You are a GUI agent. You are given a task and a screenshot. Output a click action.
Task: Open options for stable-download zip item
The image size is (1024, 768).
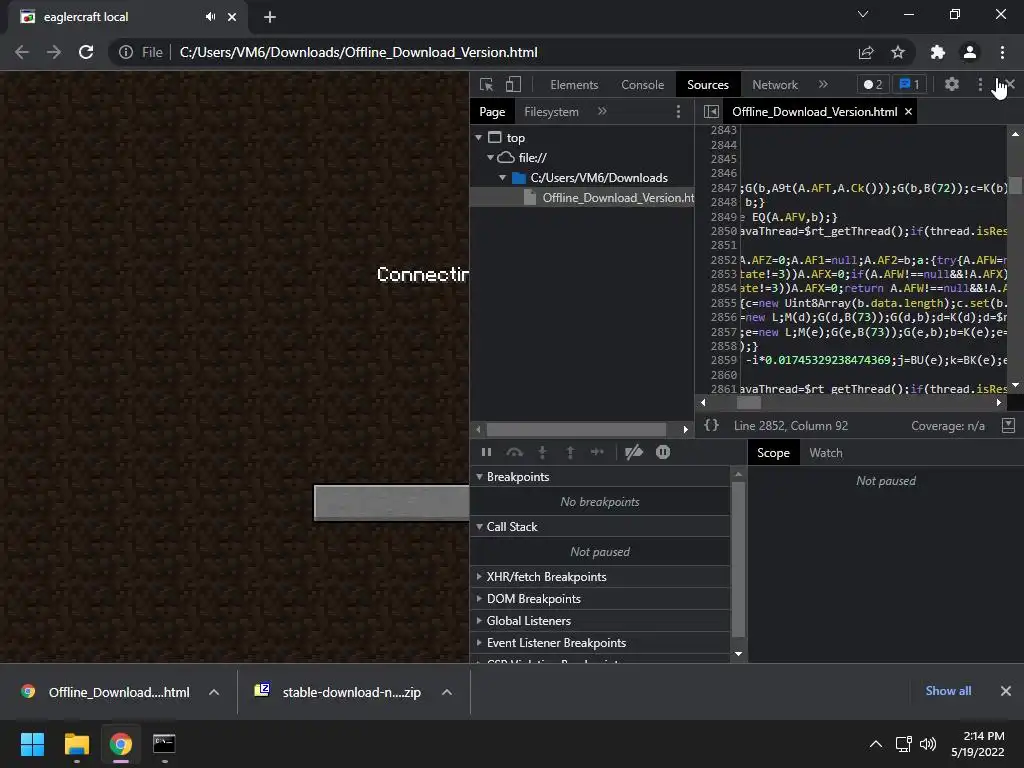pyautogui.click(x=447, y=692)
